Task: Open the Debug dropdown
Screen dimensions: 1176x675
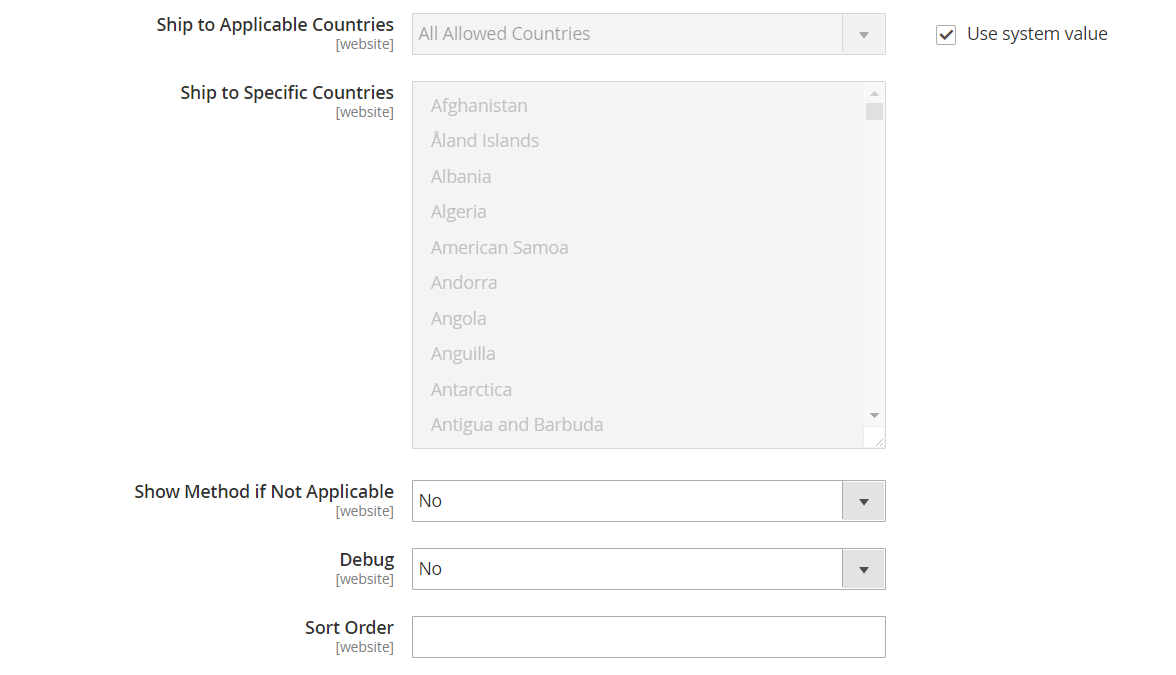Action: point(648,569)
